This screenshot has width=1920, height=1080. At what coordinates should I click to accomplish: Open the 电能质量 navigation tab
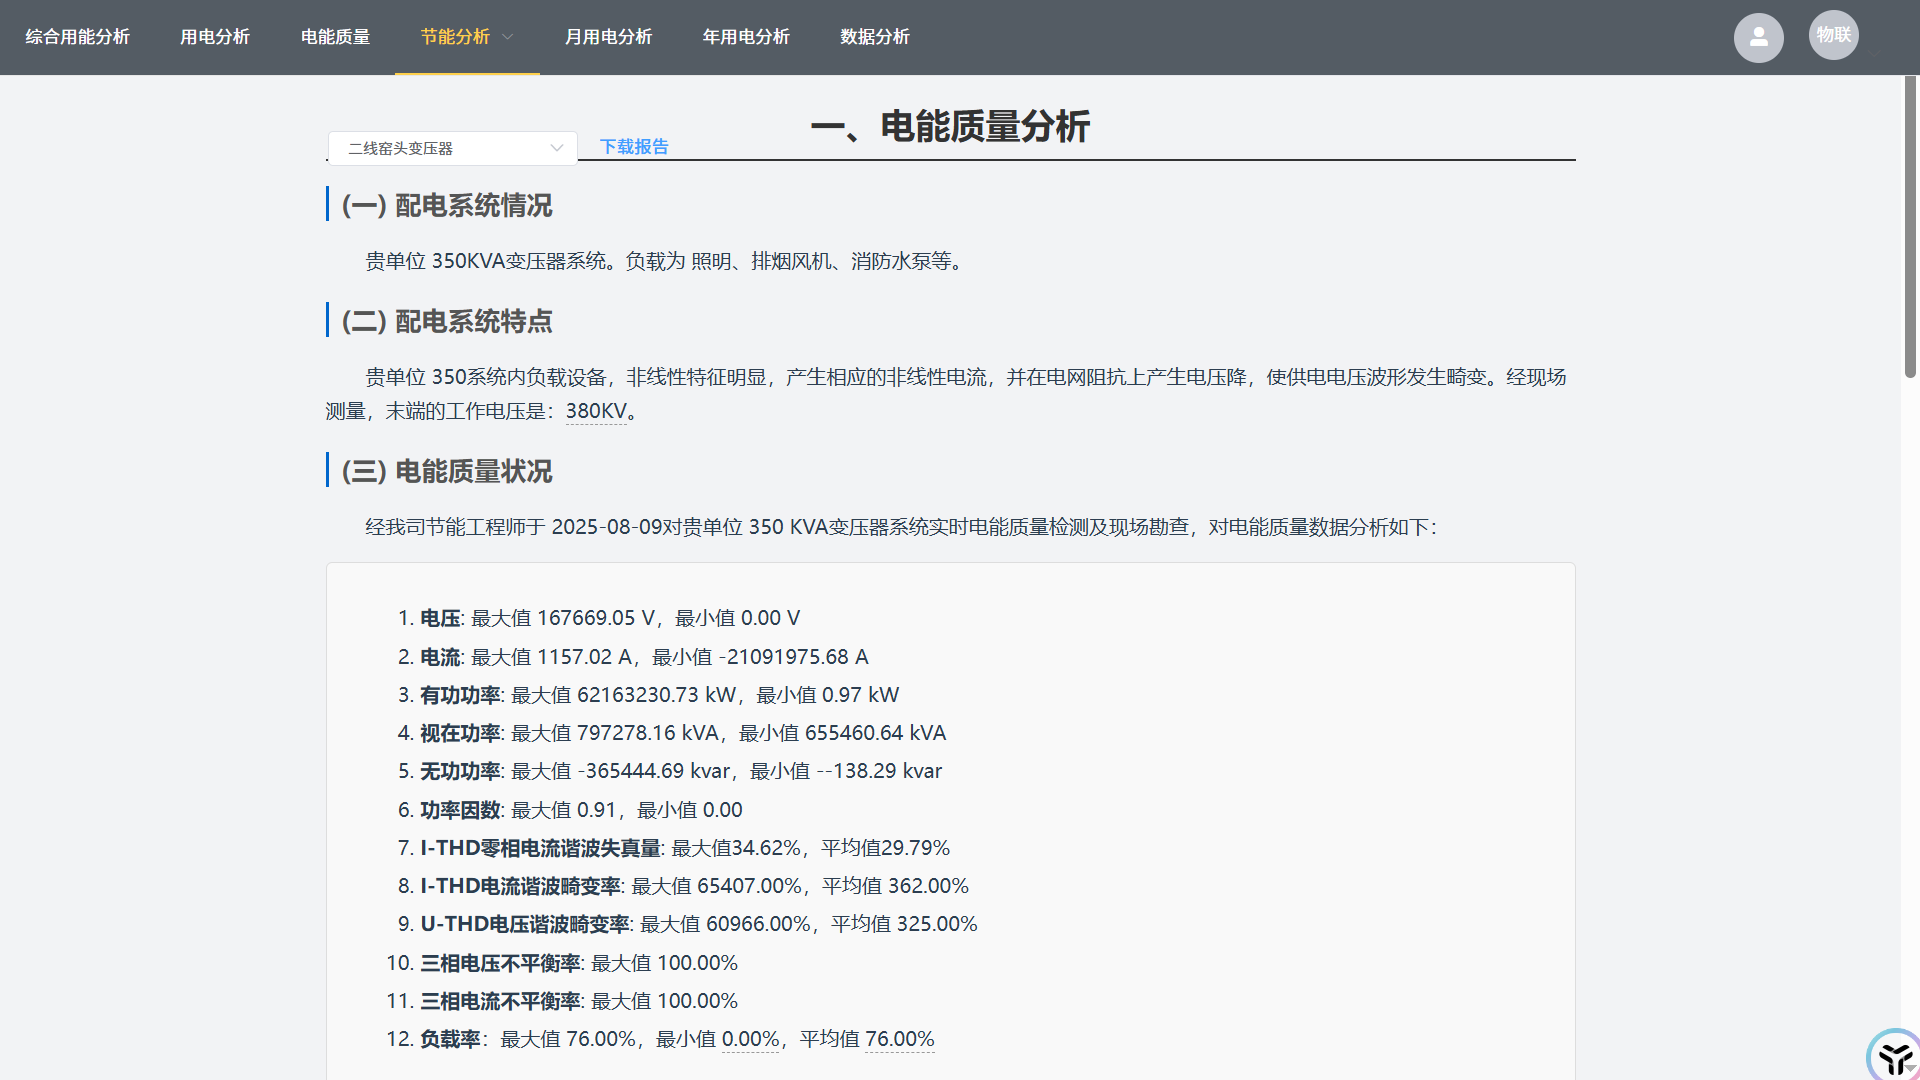[335, 37]
